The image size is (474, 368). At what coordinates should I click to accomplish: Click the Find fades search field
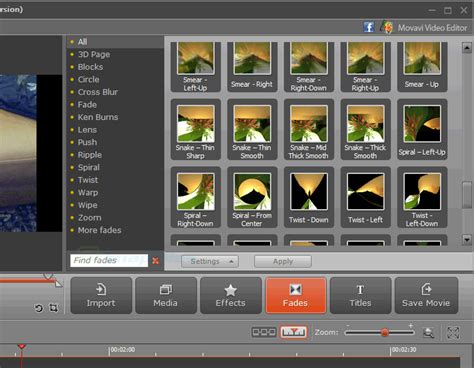pos(109,260)
